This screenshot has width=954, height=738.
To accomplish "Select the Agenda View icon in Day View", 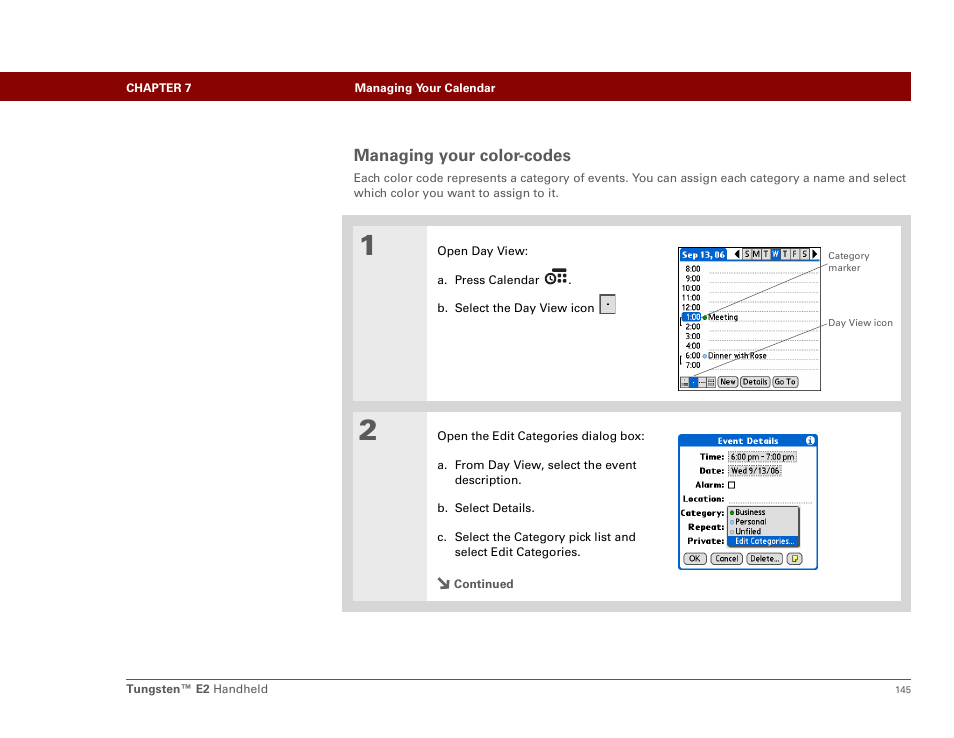I will point(684,382).
